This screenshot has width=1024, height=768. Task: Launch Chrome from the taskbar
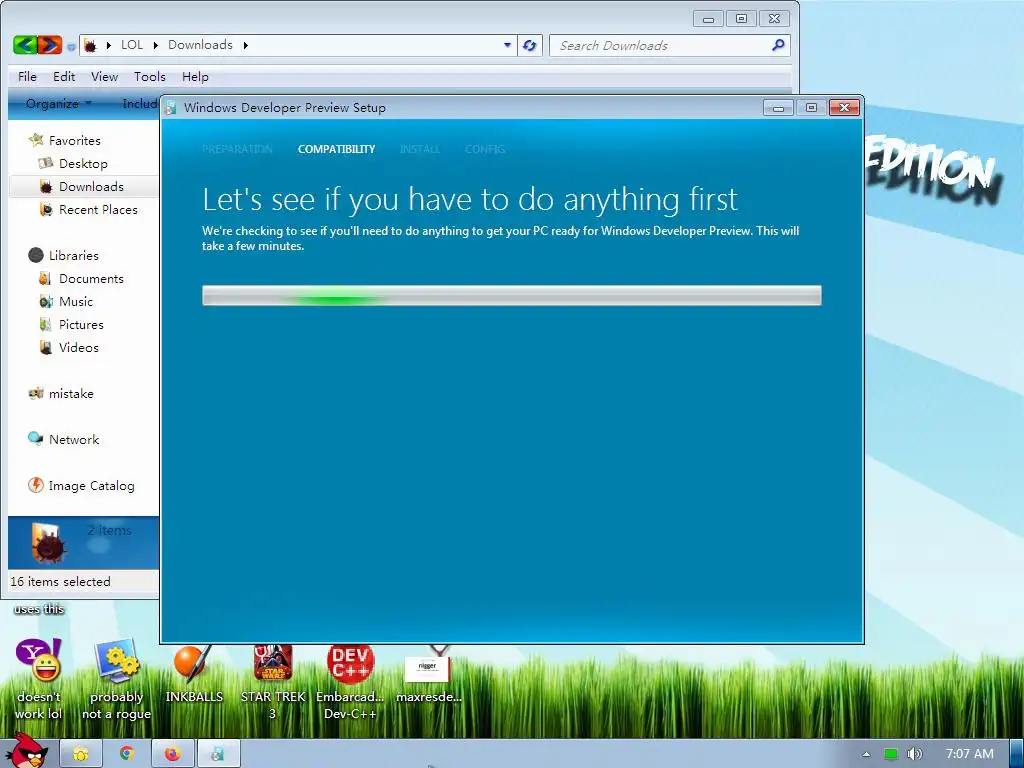click(x=127, y=754)
